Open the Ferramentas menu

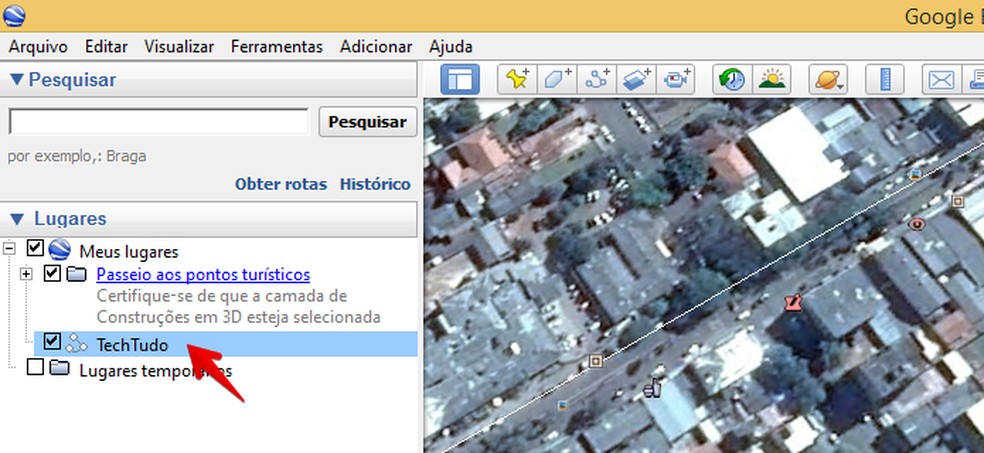click(276, 47)
